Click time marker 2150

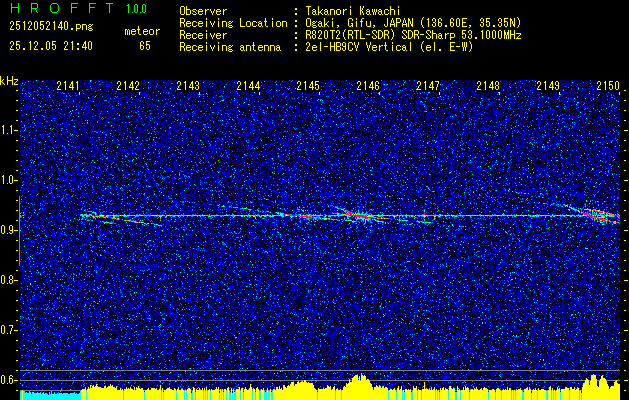608,85
